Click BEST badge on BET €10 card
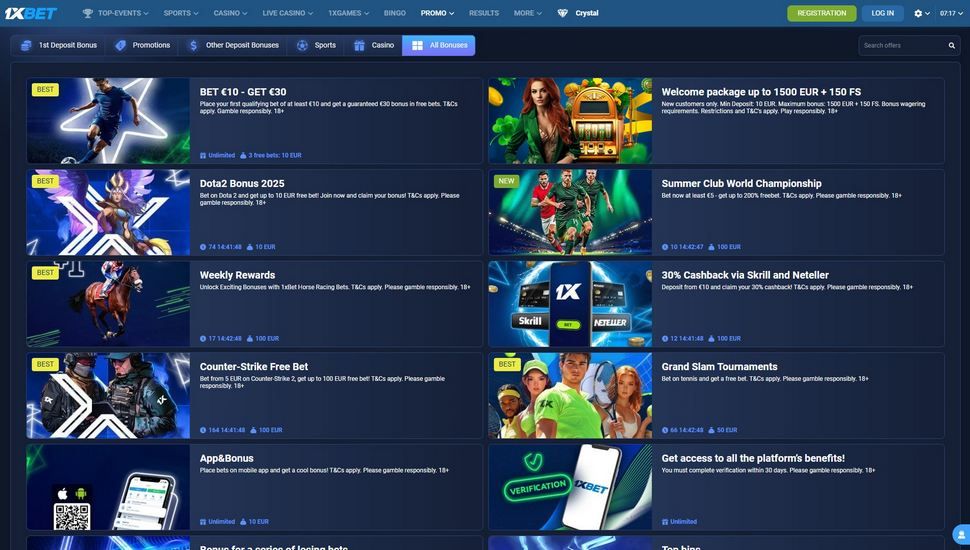 tap(45, 90)
